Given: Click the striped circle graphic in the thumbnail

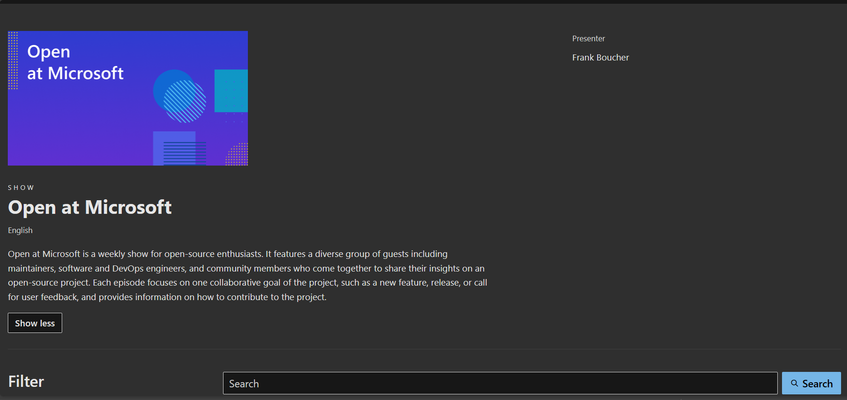Looking at the screenshot, I should 185,101.
